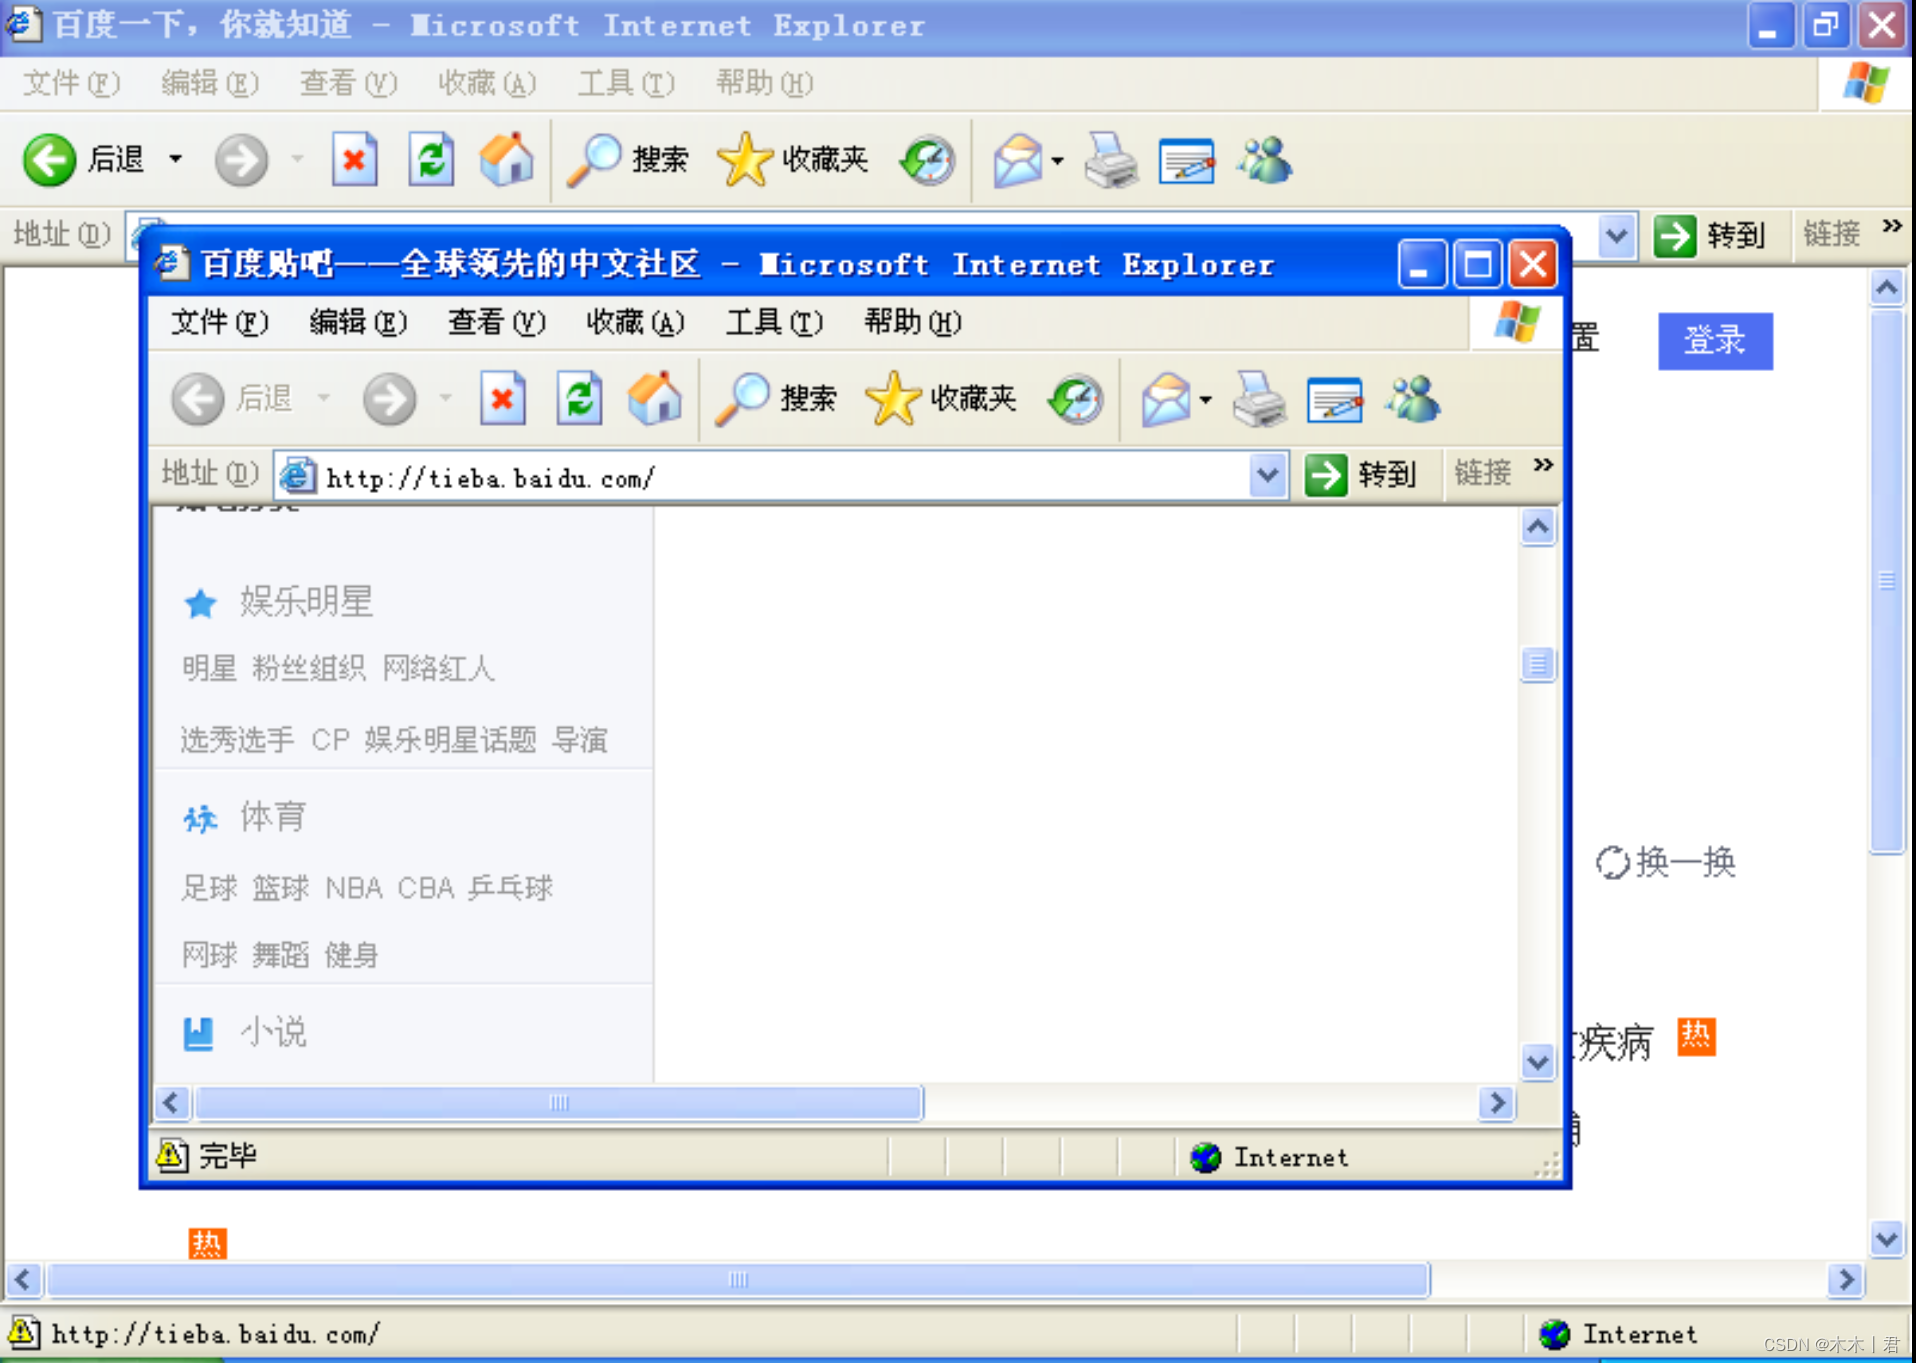This screenshot has width=1916, height=1363.
Task: Click scroll-right arrow in Tieba window
Action: pyautogui.click(x=1497, y=1103)
